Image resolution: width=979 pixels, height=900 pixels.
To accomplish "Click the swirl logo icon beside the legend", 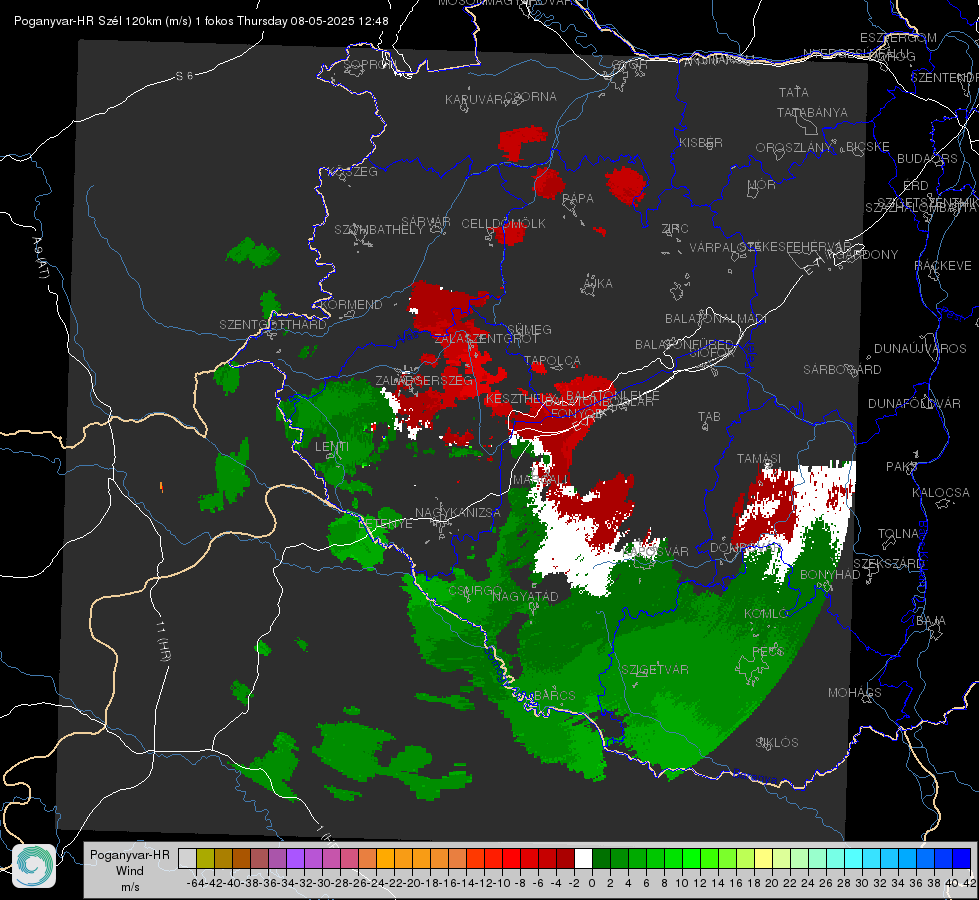I will click(x=34, y=866).
